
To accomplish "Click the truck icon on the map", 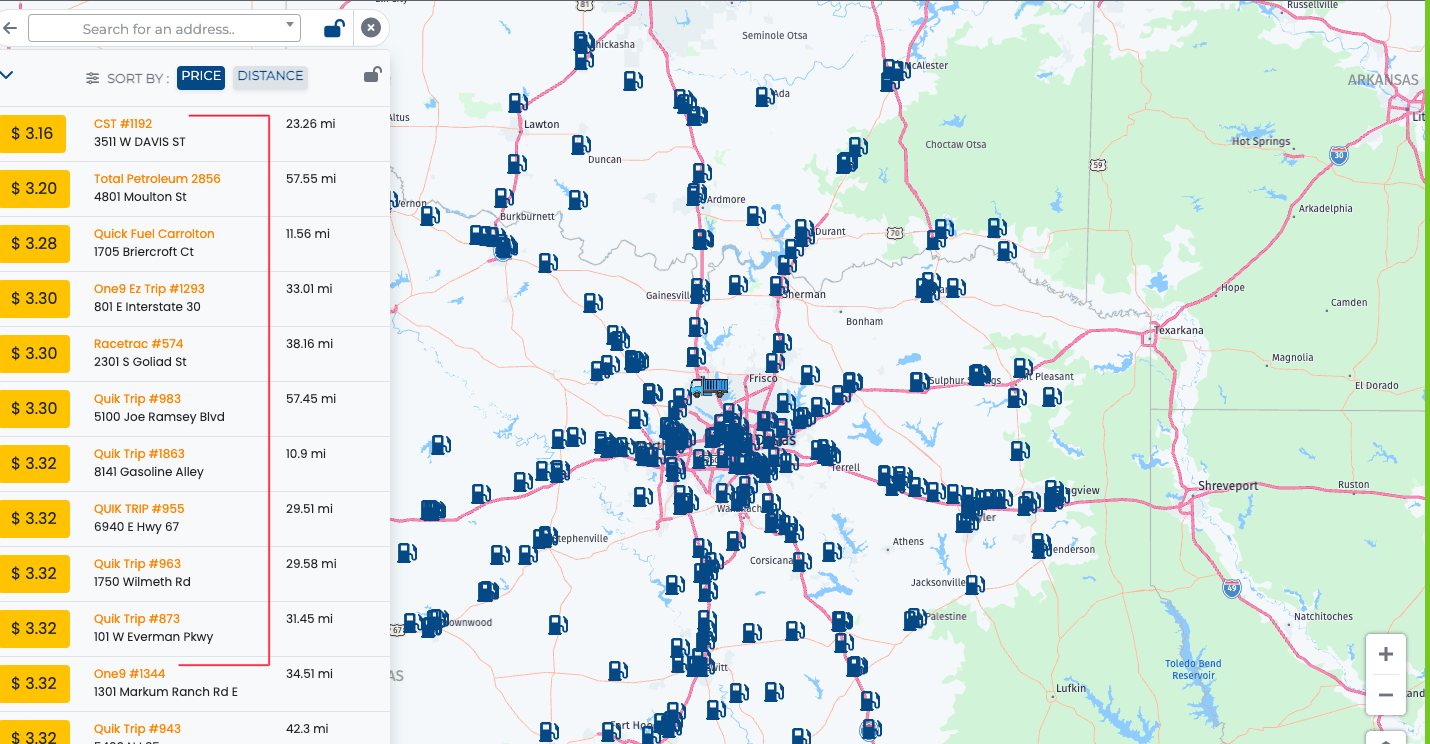I will (709, 387).
